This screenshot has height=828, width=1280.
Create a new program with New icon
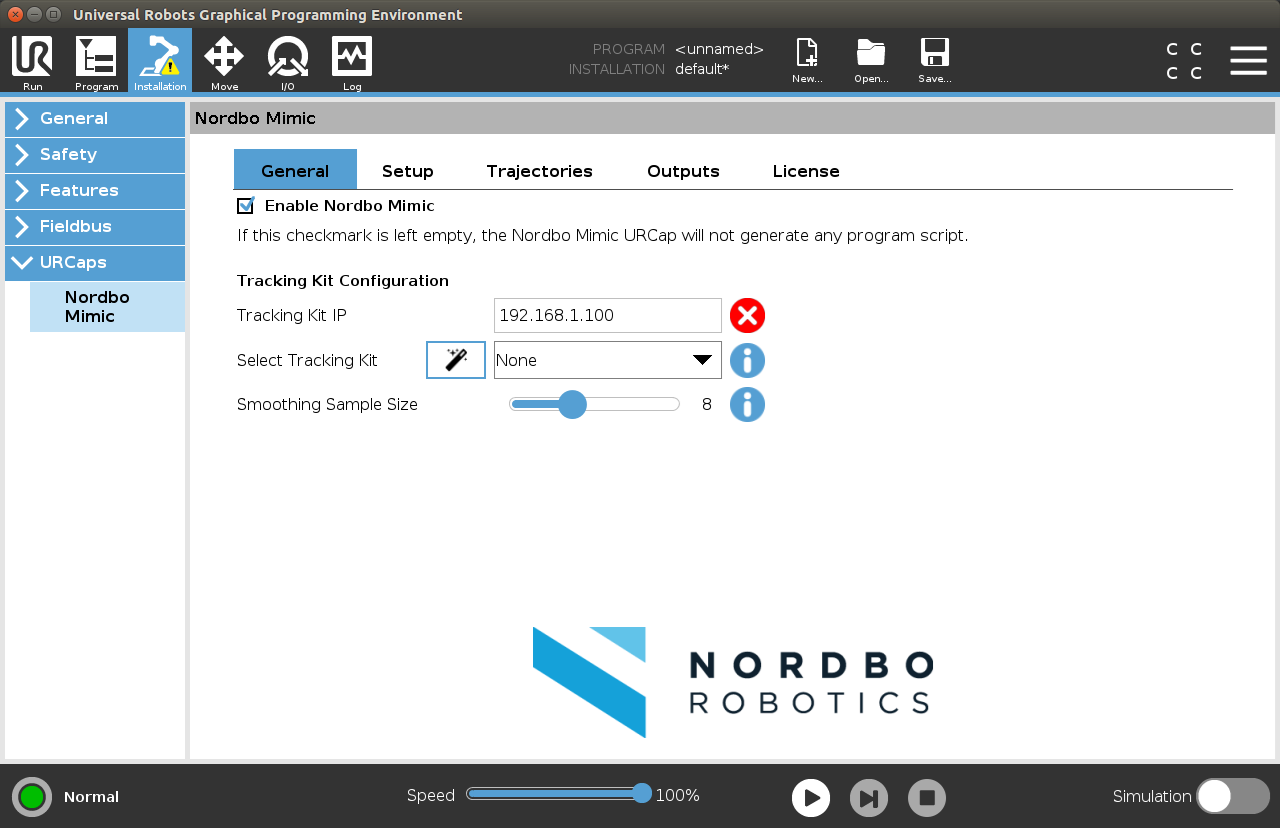807,61
